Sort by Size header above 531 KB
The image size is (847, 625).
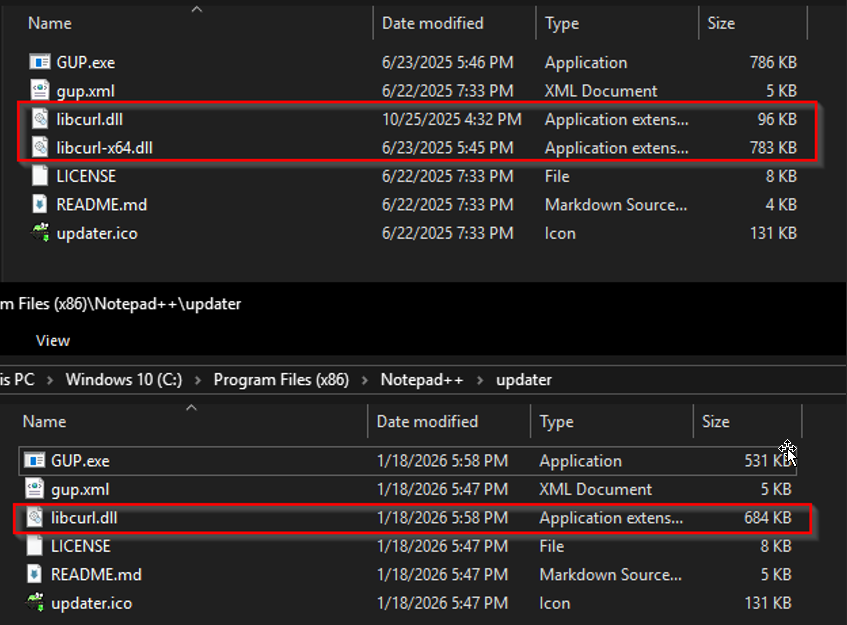coord(716,422)
